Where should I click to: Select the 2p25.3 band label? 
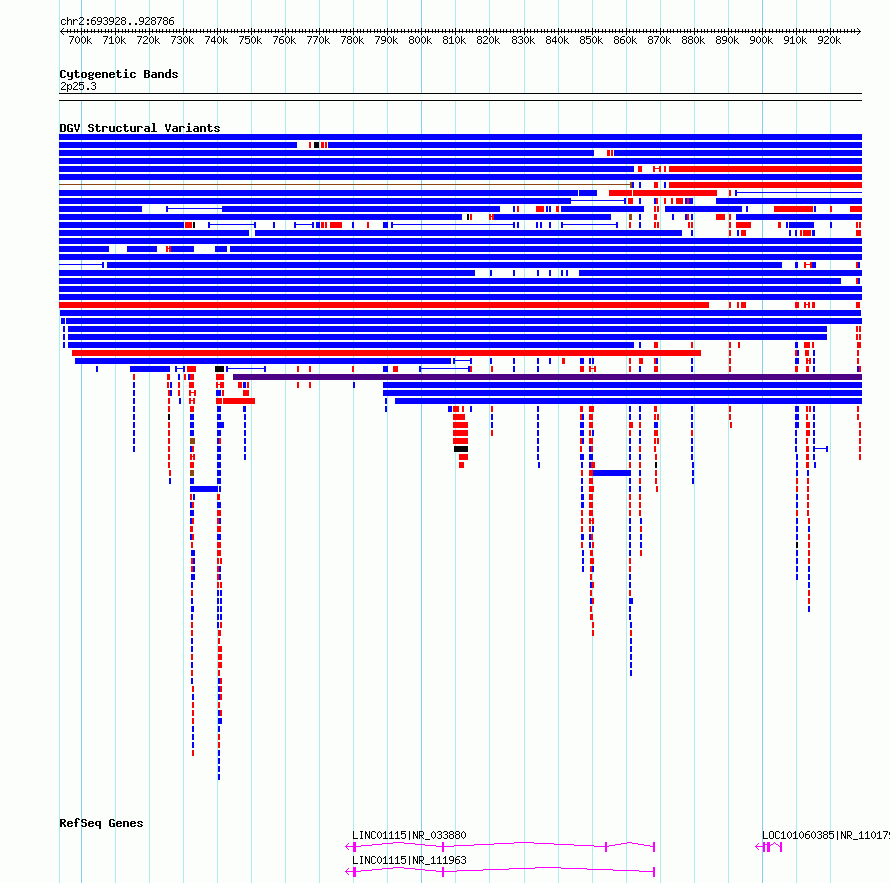click(x=78, y=86)
